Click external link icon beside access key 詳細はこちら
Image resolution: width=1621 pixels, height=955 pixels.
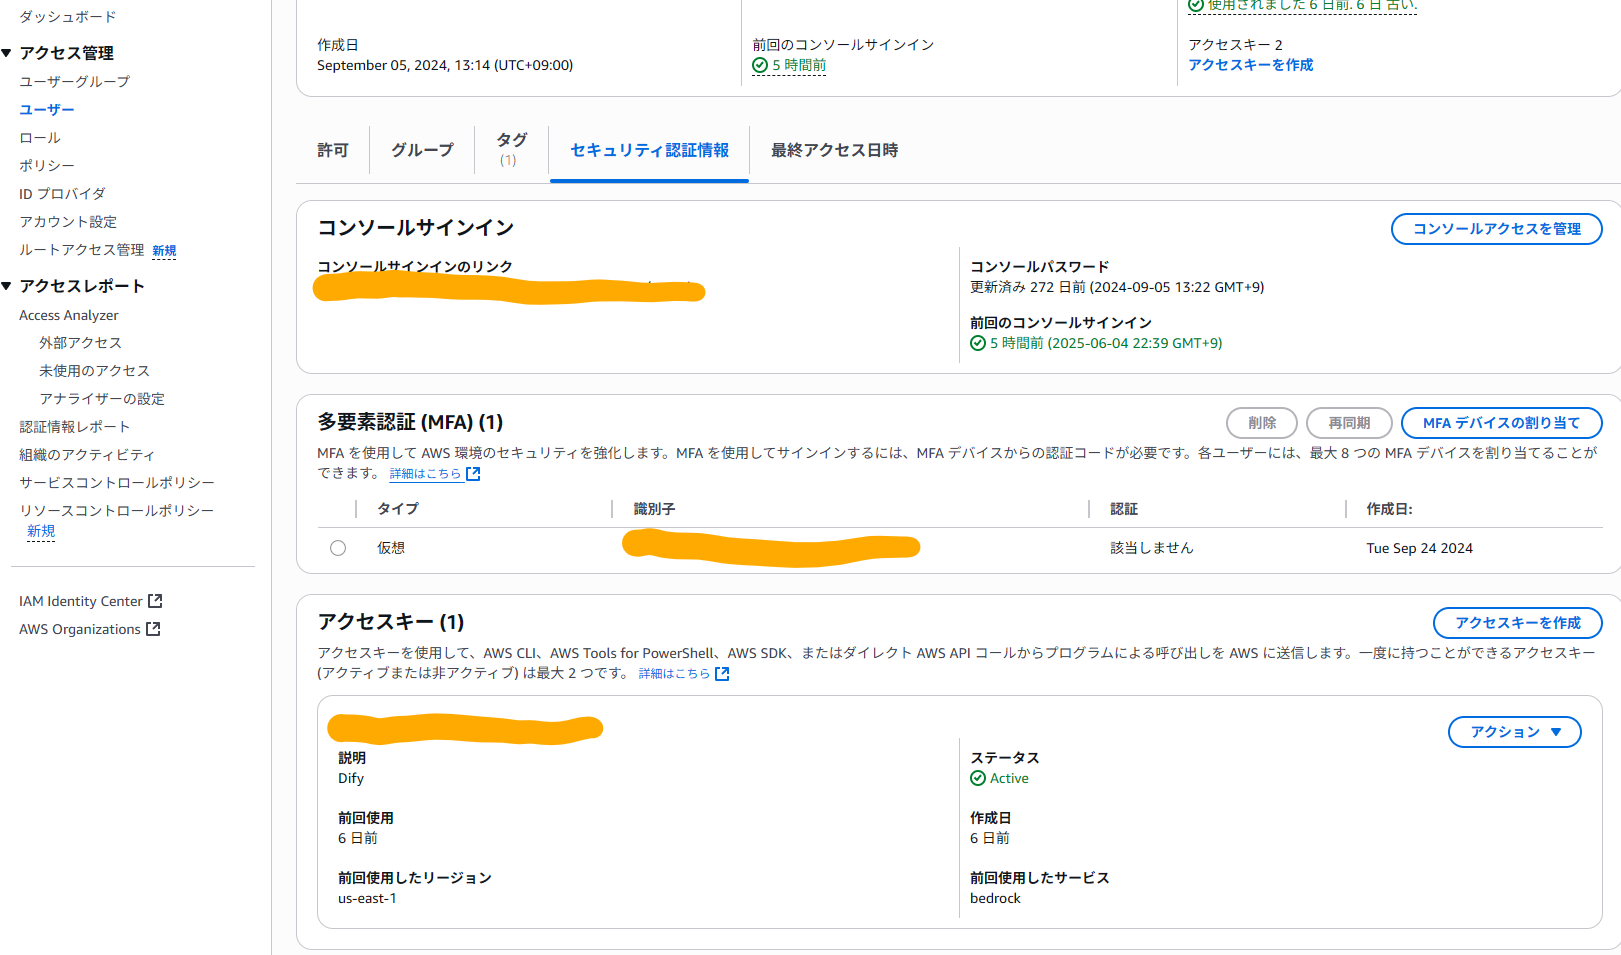click(722, 674)
